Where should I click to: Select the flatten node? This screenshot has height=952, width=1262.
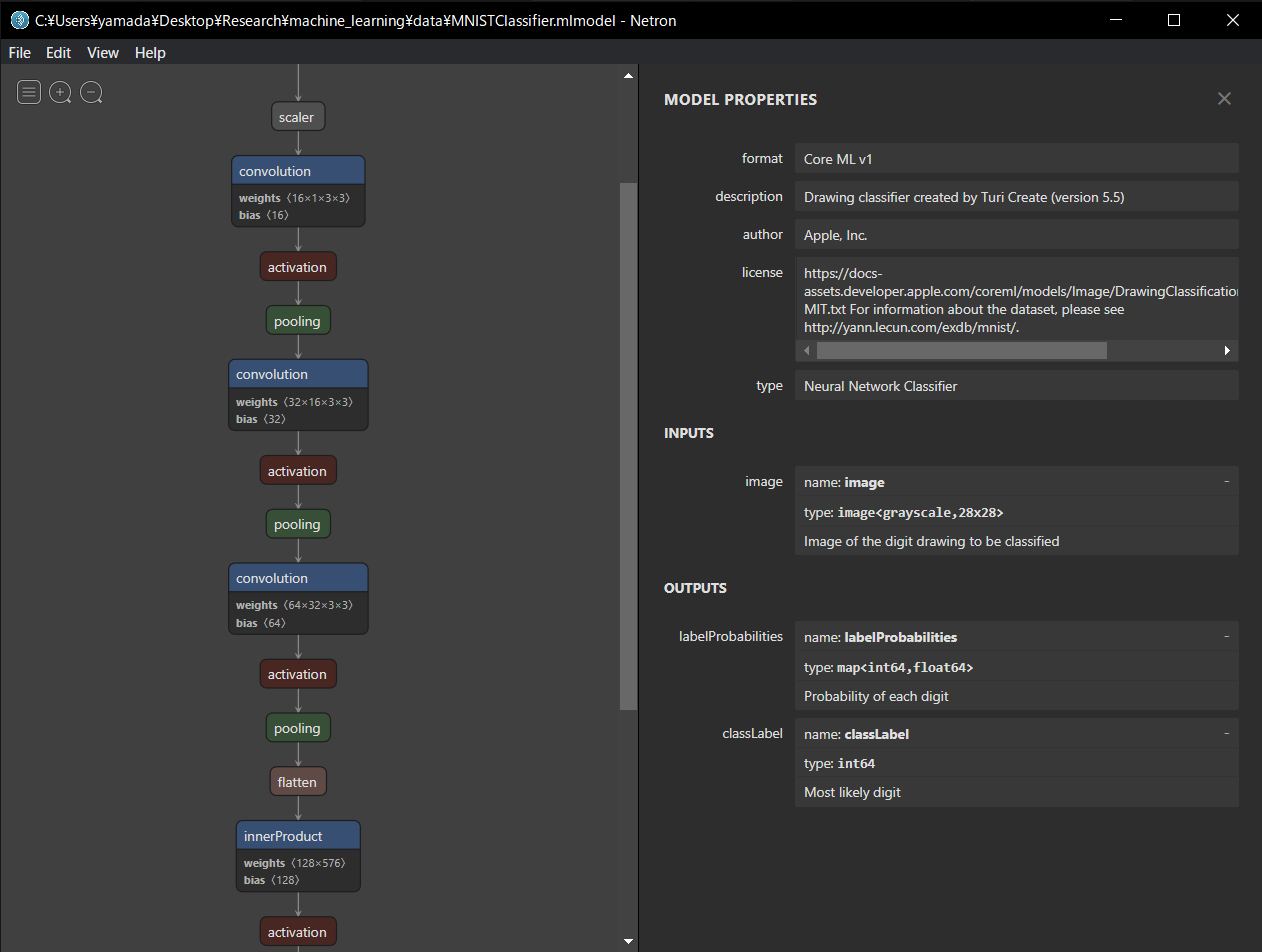[x=297, y=782]
